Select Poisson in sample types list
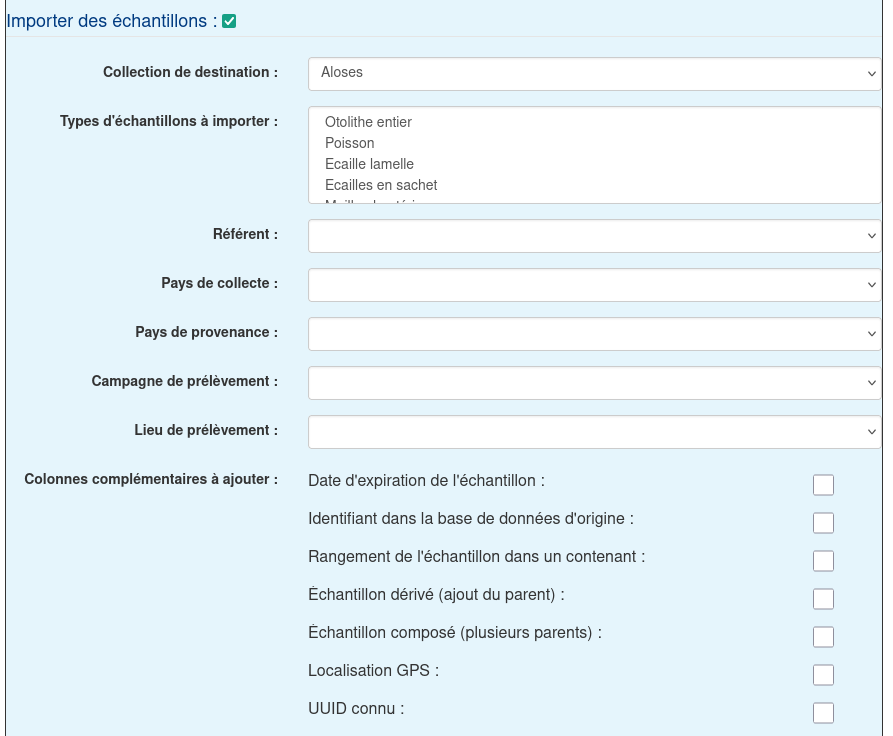Image resolution: width=893 pixels, height=736 pixels. pos(349,143)
